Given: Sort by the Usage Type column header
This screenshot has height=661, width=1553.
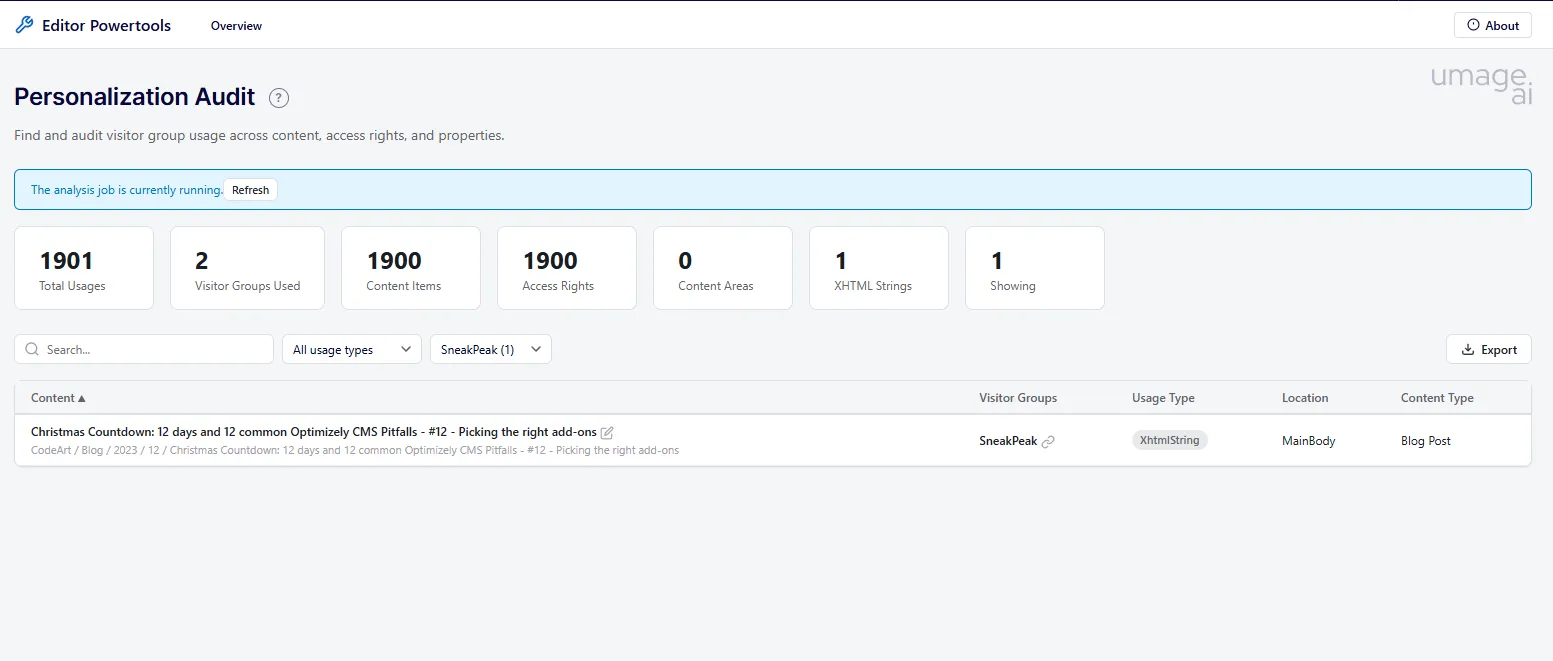Looking at the screenshot, I should coord(1163,398).
